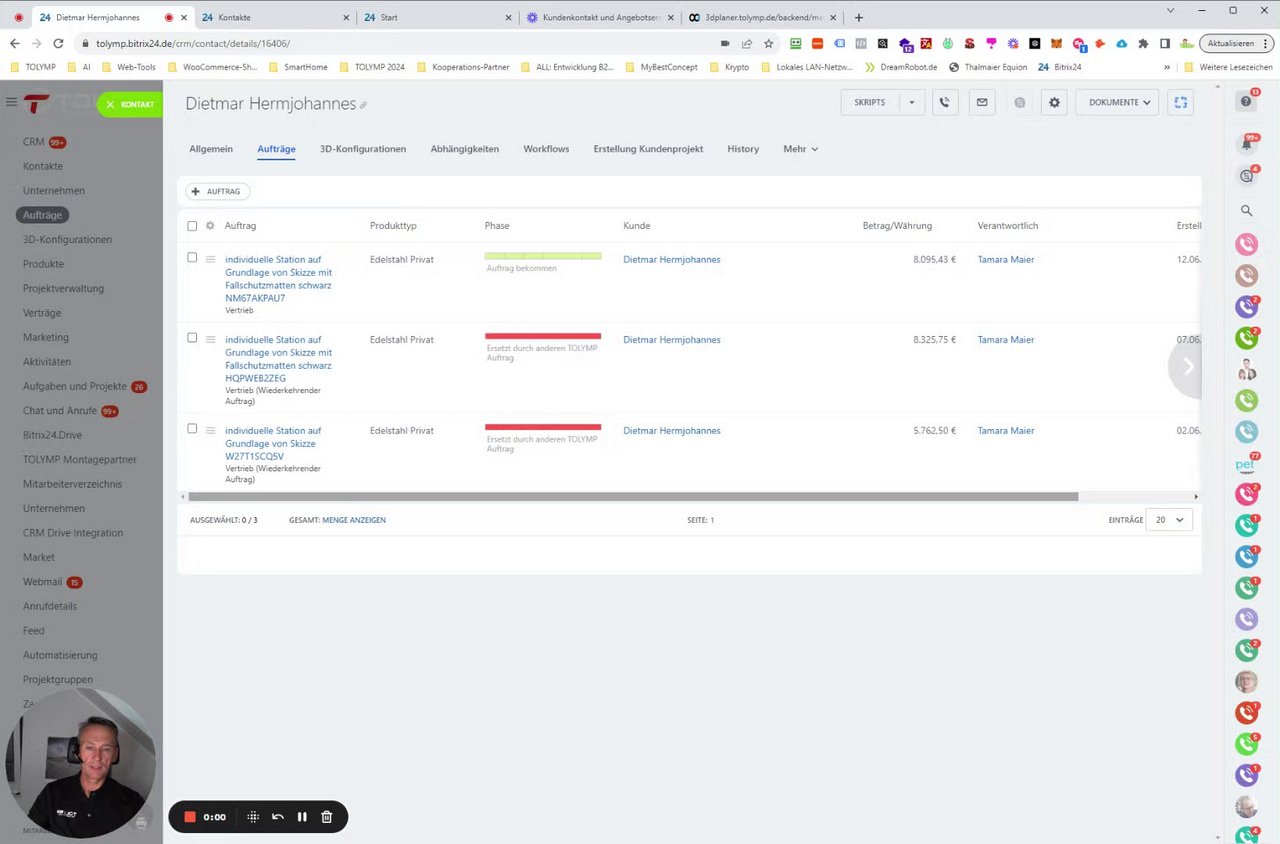Open the help question mark icon
This screenshot has width=1280, height=844.
point(1246,101)
